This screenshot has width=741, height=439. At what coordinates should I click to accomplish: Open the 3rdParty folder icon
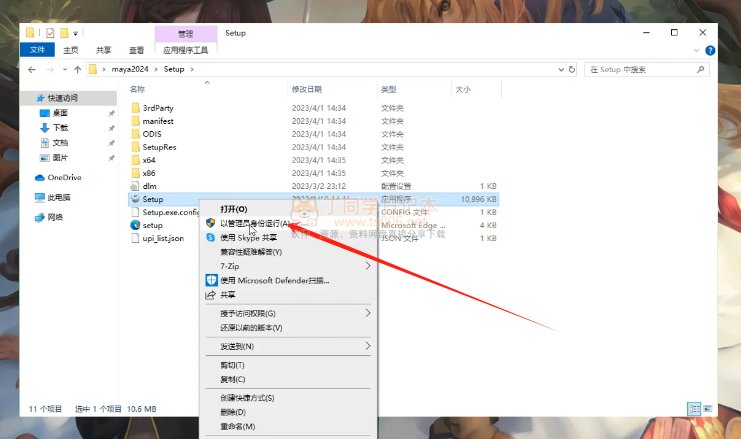[135, 107]
